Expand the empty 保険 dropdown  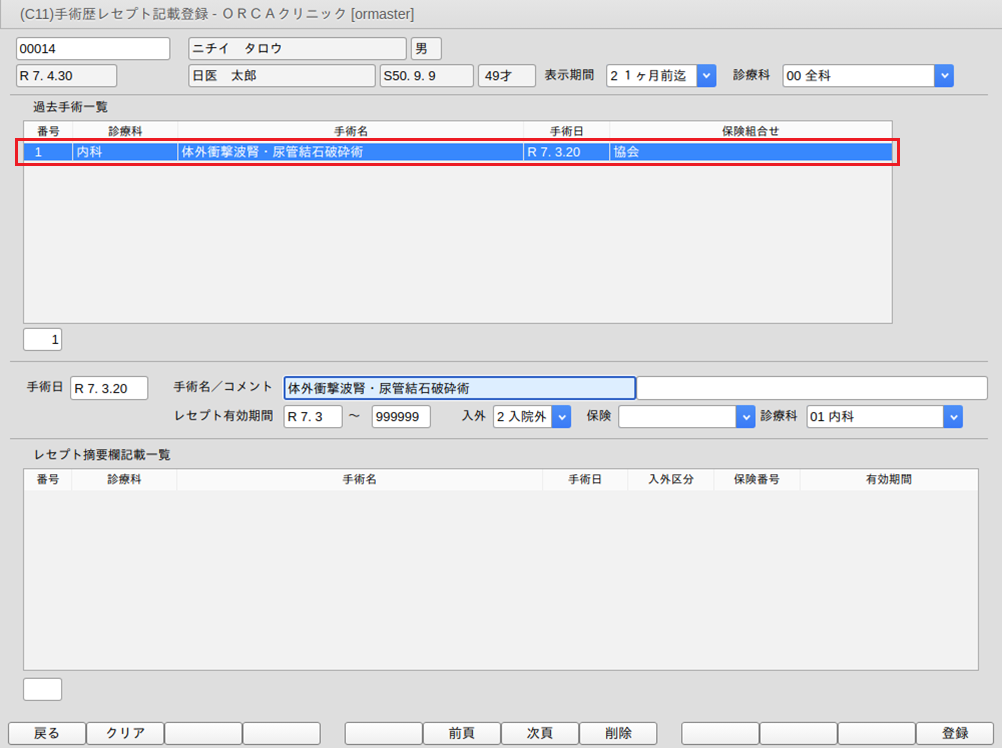click(x=745, y=417)
